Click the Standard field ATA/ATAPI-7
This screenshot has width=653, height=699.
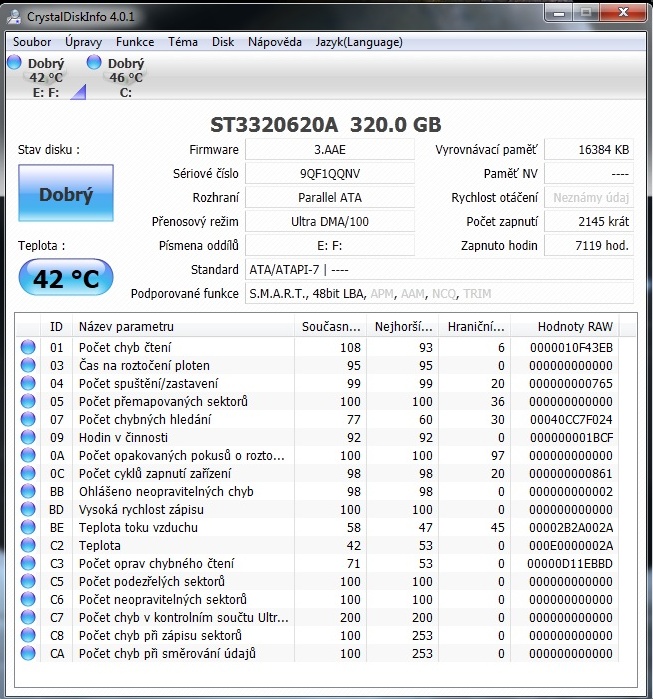pyautogui.click(x=439, y=270)
